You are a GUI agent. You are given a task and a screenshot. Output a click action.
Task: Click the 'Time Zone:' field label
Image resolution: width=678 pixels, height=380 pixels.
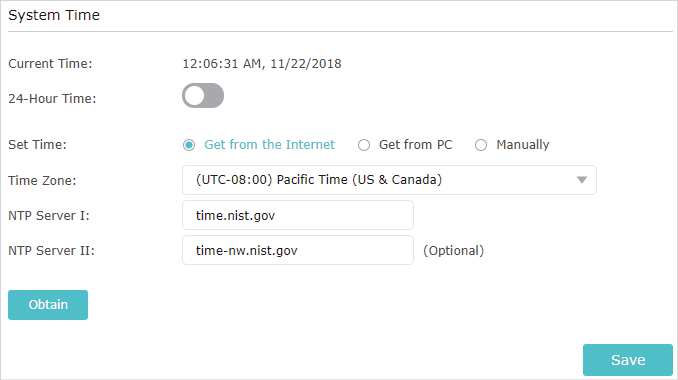[42, 180]
